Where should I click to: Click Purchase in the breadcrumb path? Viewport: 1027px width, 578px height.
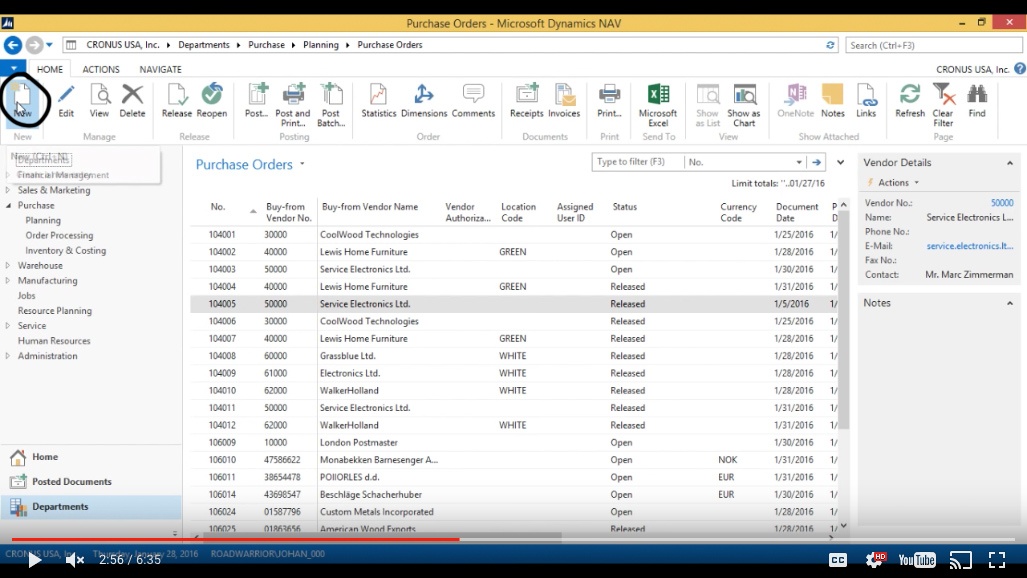coord(266,45)
